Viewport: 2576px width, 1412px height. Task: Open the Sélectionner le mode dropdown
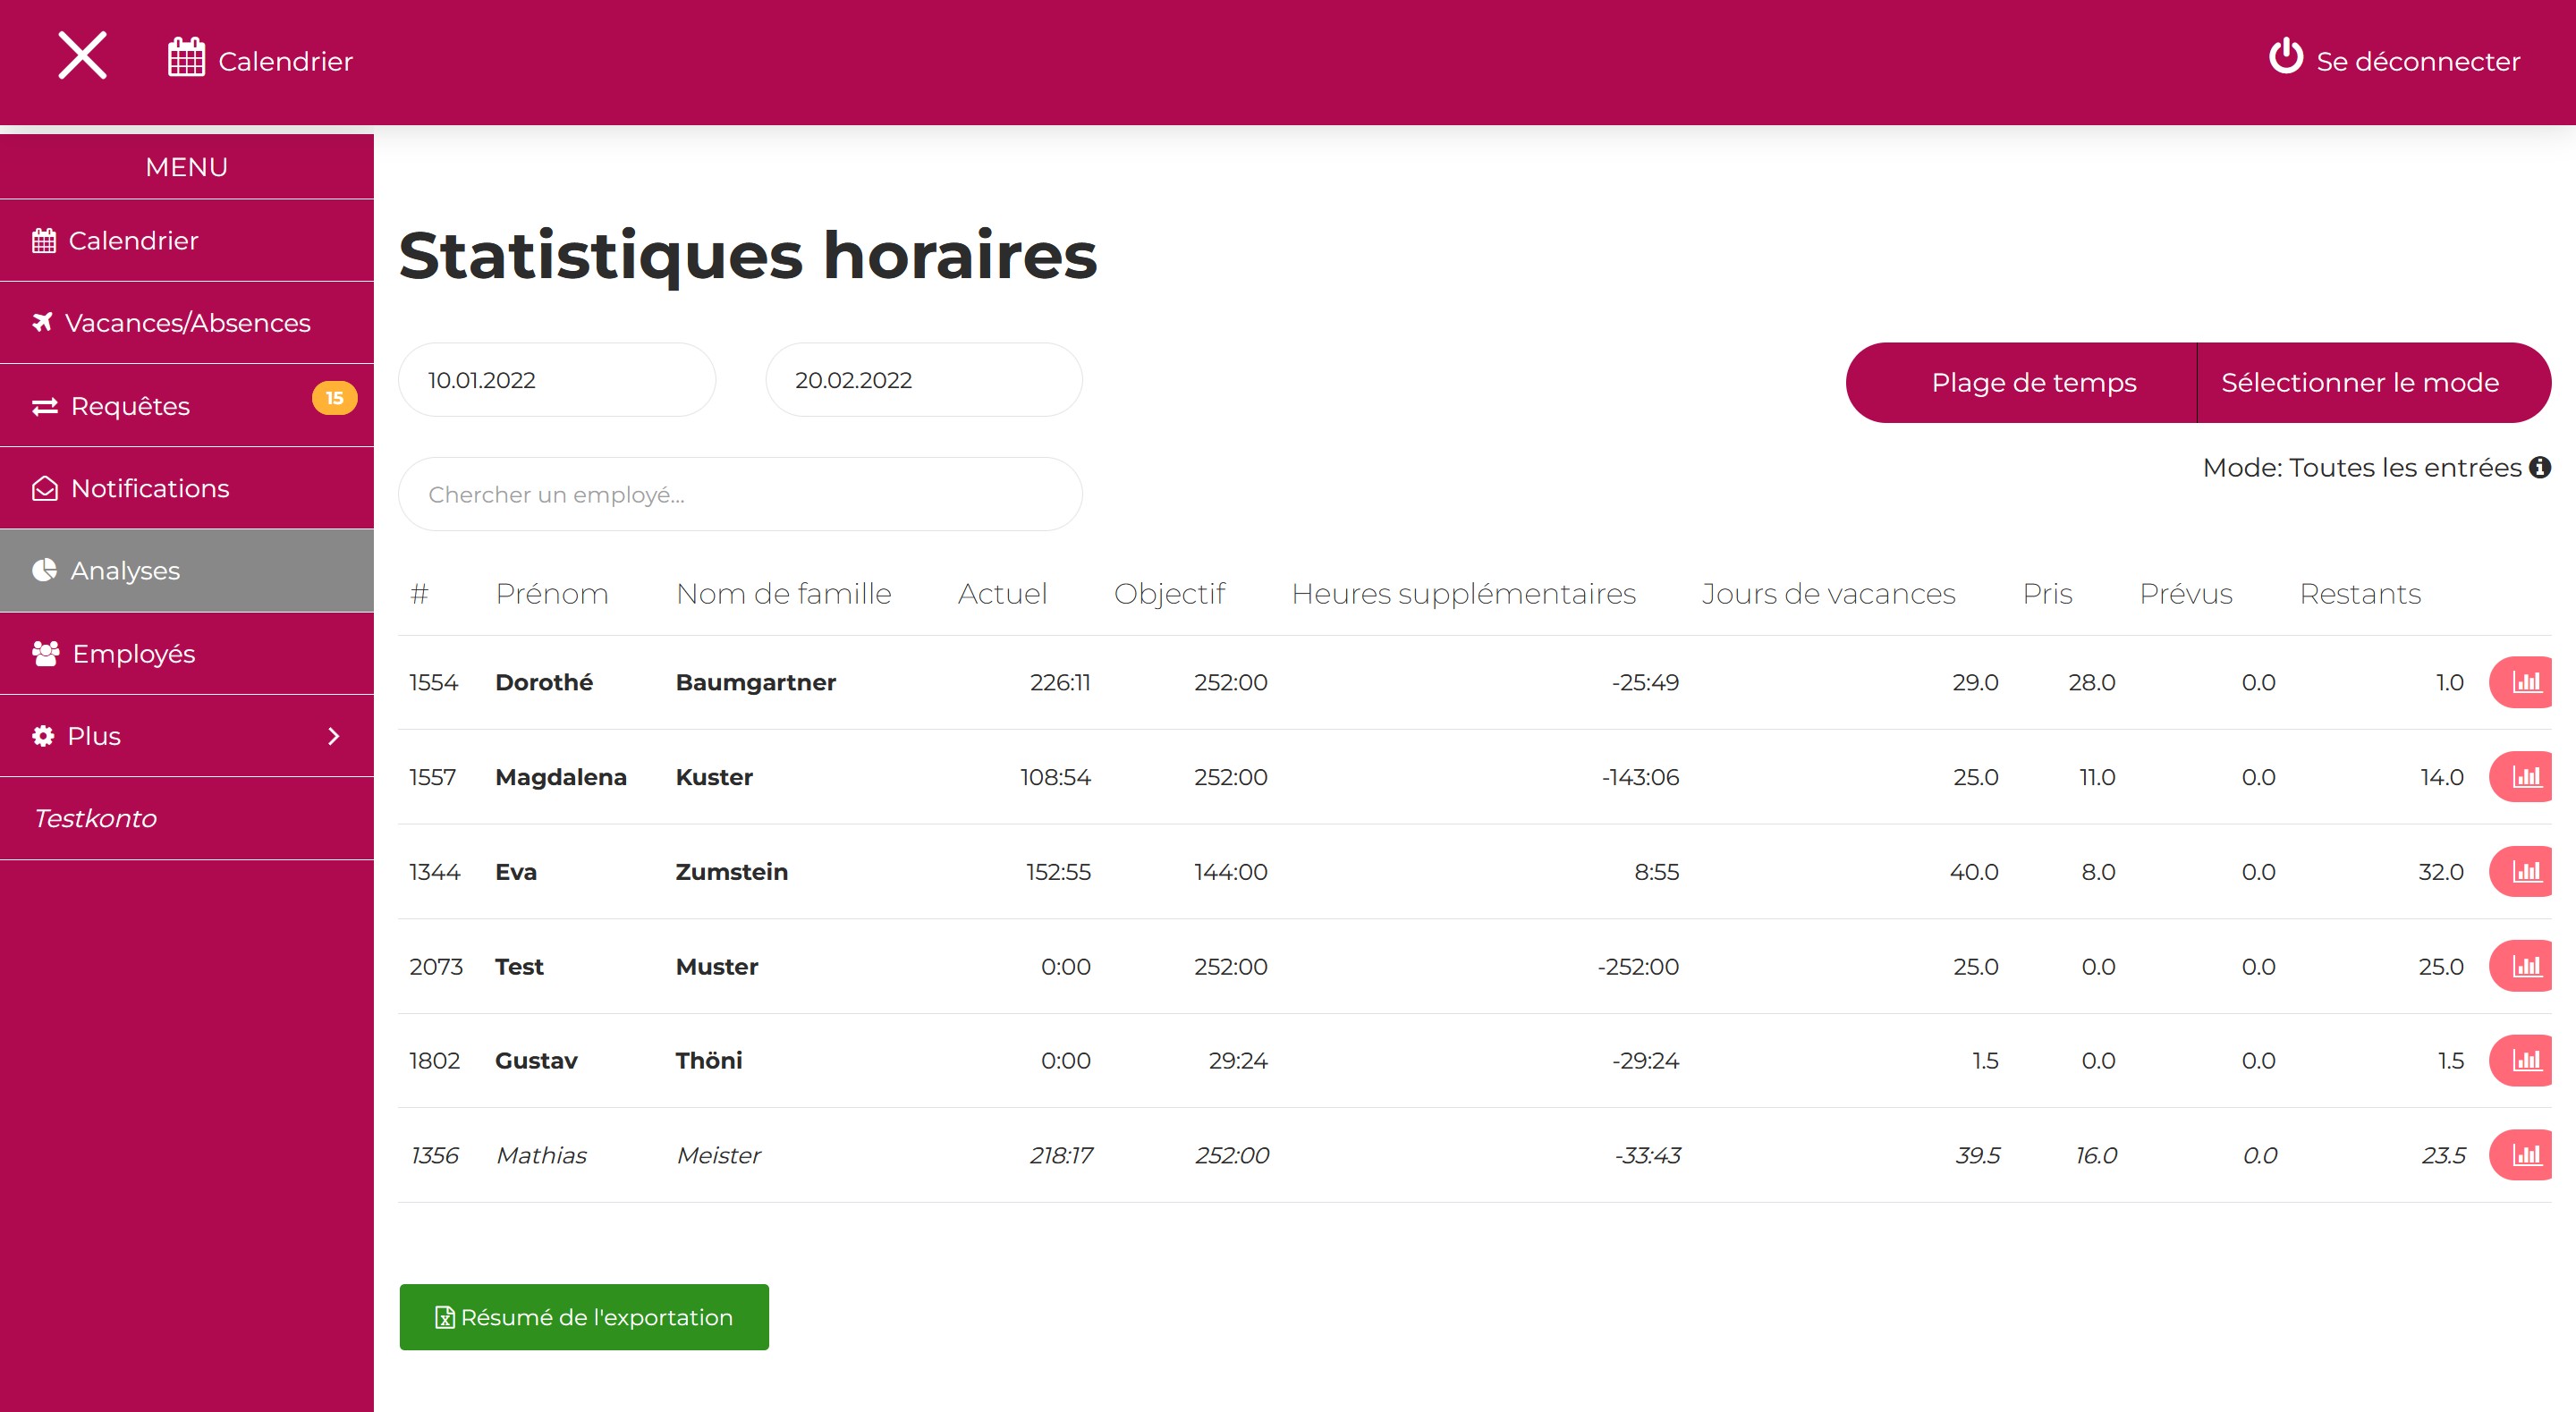point(2360,383)
